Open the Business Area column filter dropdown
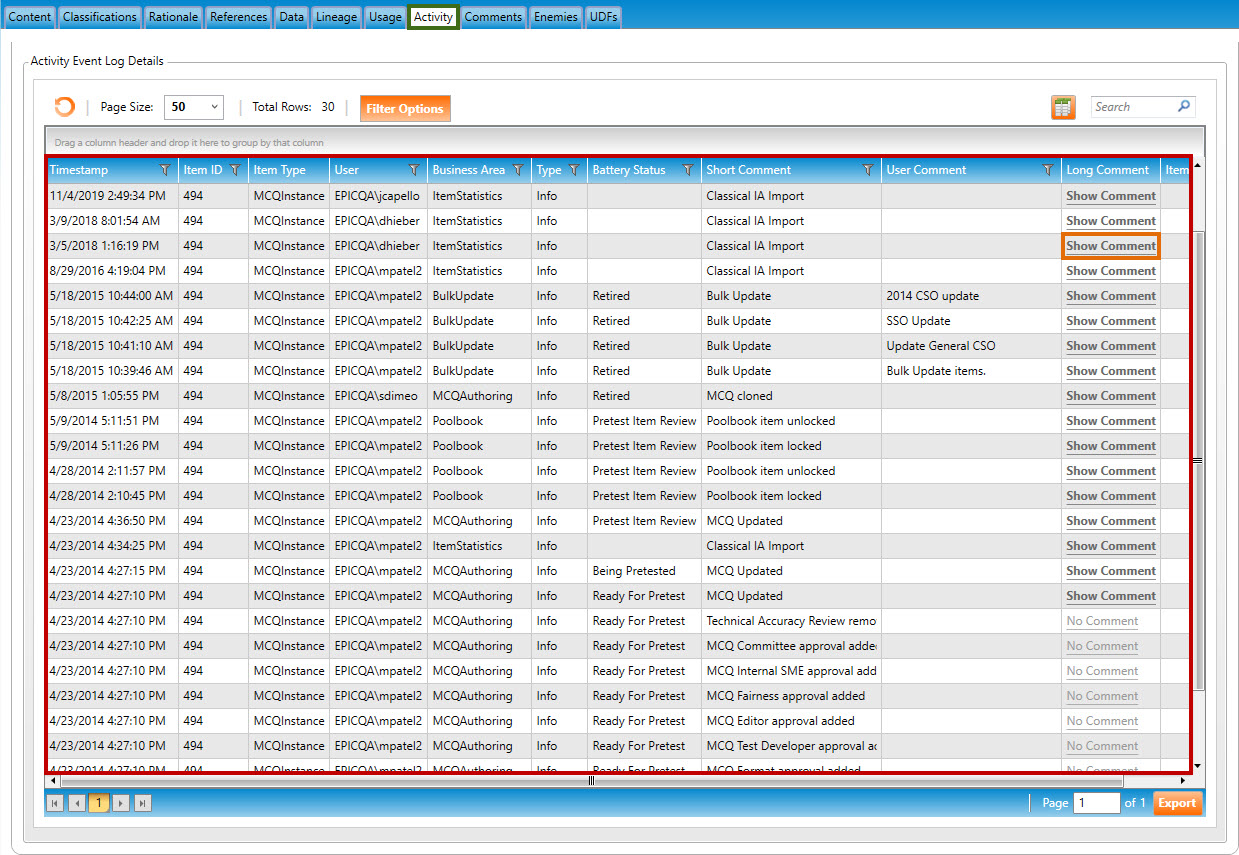The image size is (1239, 855). (x=518, y=170)
